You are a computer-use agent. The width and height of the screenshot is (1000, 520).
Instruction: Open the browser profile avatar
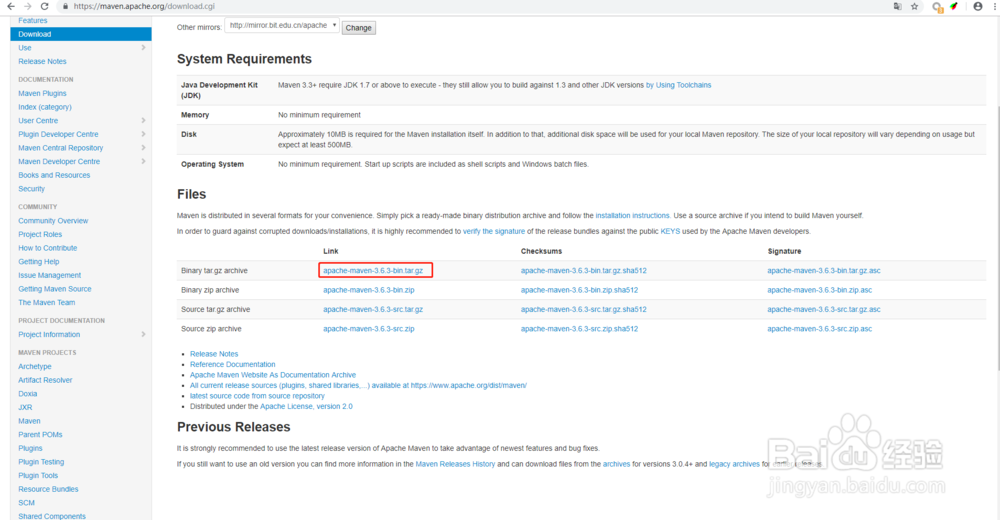tap(978, 6)
